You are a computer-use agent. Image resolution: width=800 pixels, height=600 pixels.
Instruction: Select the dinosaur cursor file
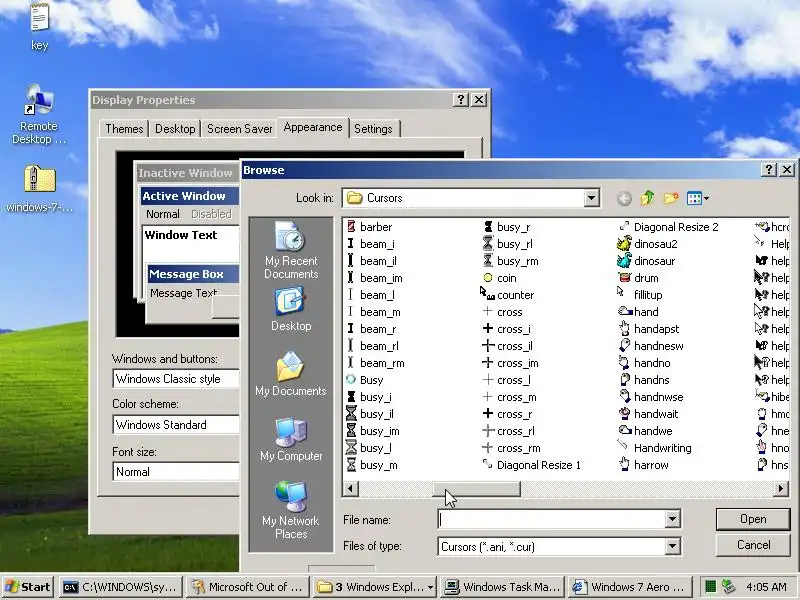click(x=646, y=261)
